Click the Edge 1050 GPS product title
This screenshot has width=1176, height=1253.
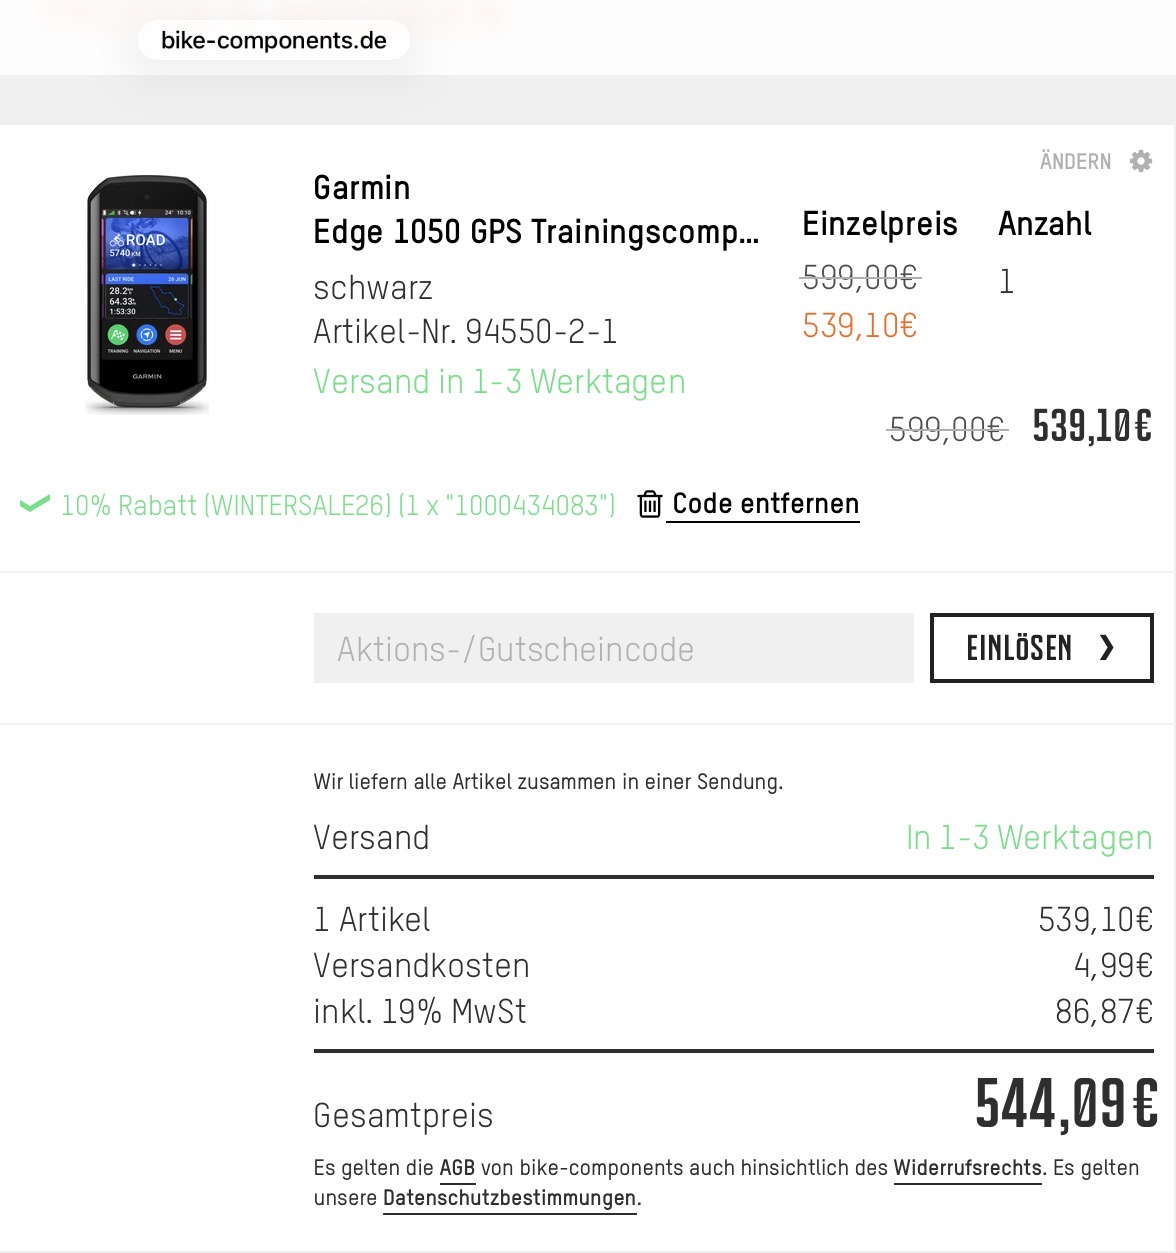click(x=536, y=232)
